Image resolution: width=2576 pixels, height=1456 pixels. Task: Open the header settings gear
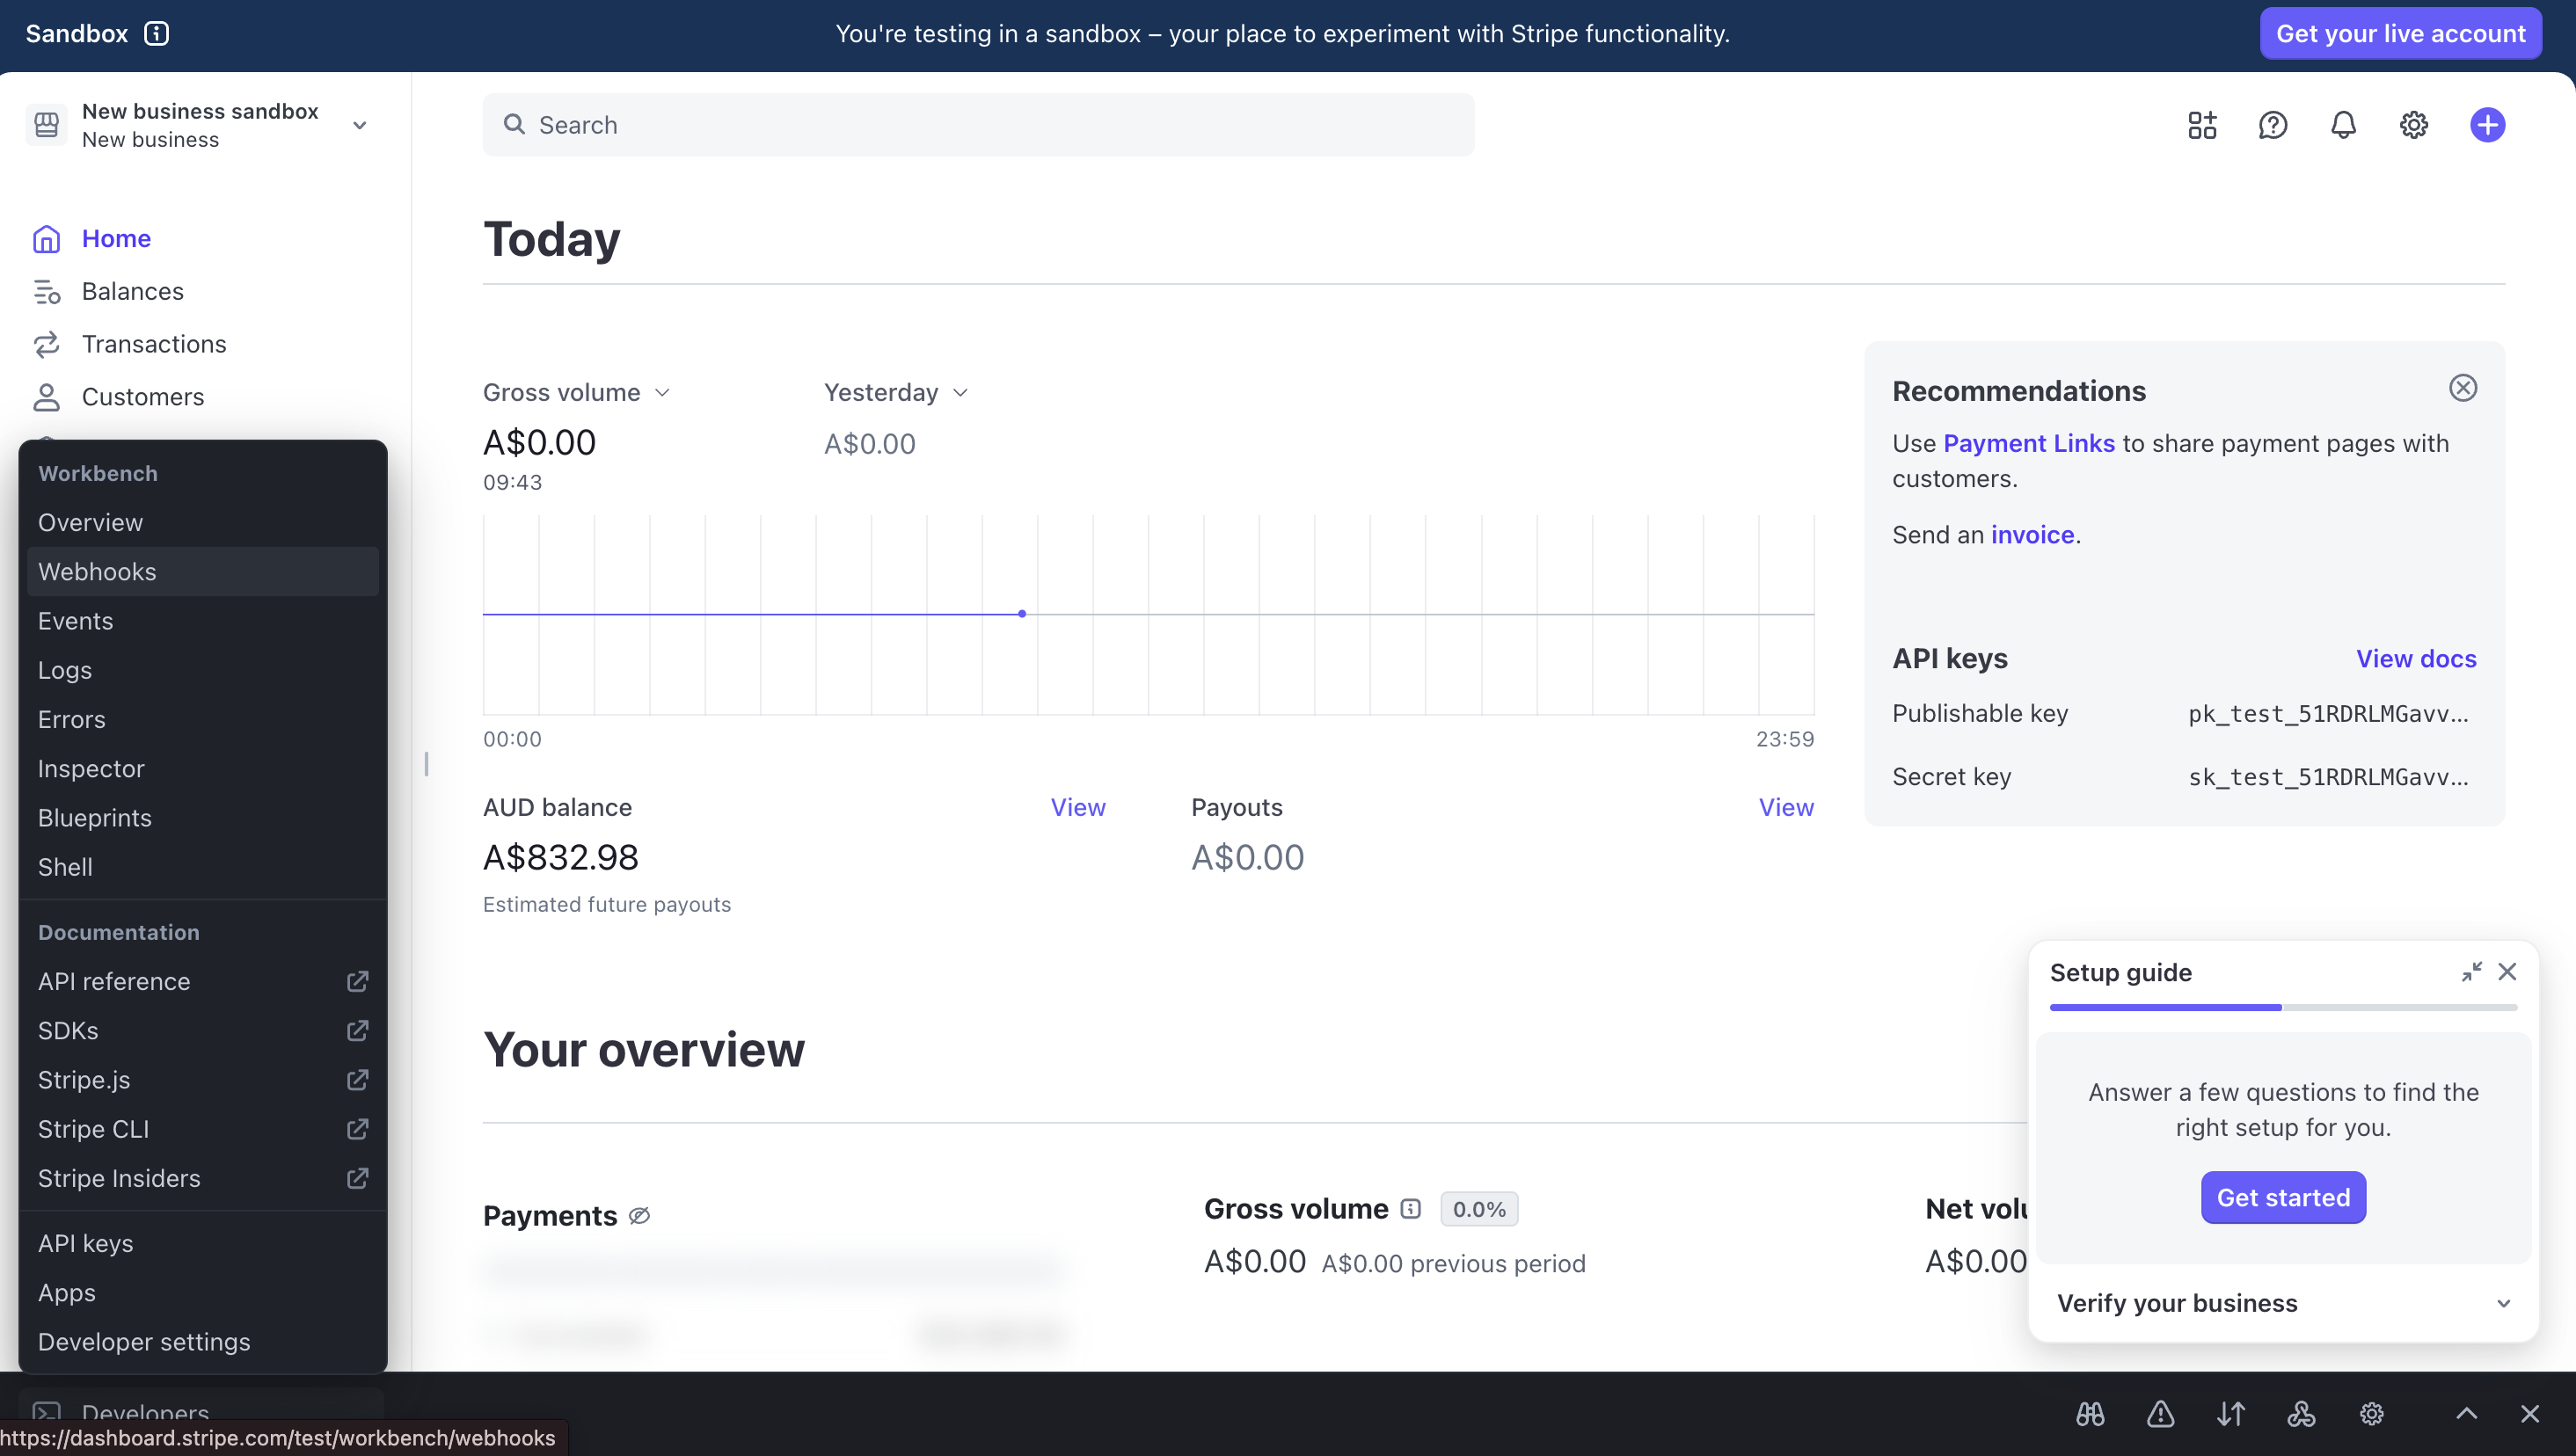(x=2413, y=125)
